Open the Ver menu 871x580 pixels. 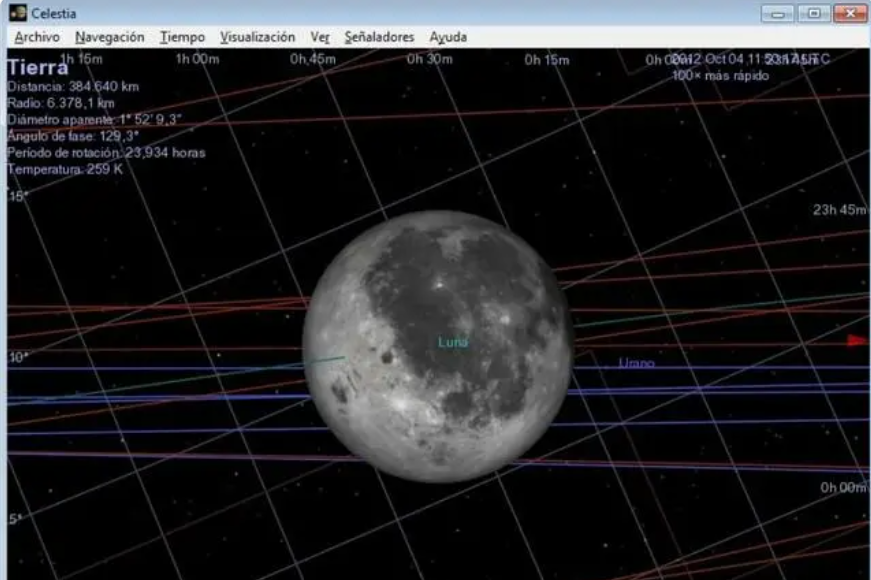pos(320,37)
